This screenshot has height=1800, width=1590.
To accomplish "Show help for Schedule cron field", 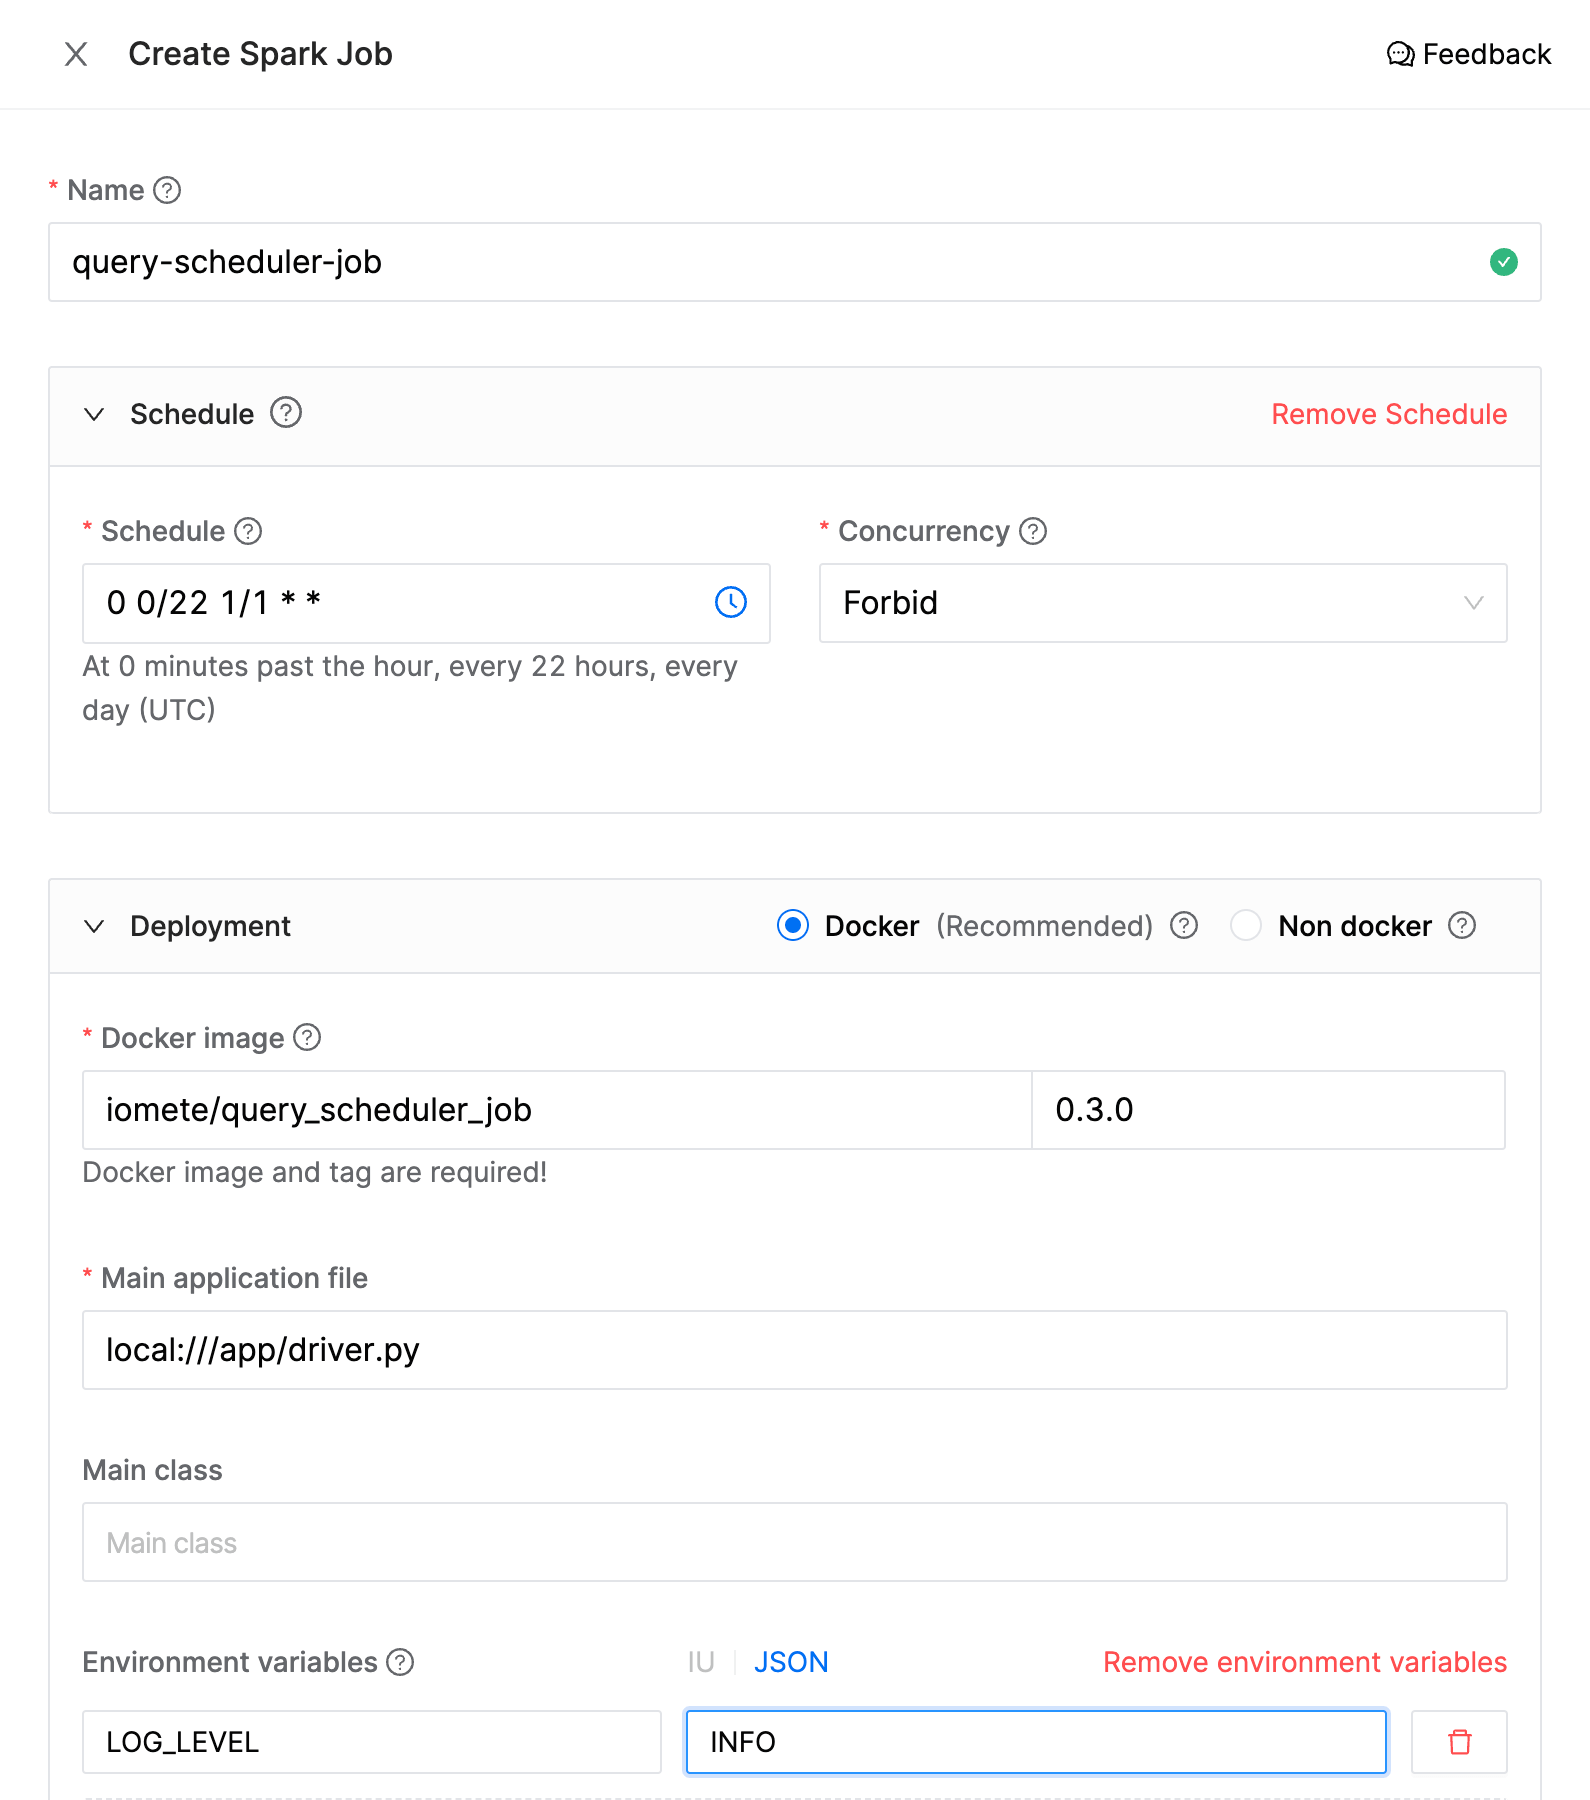I will 248,531.
